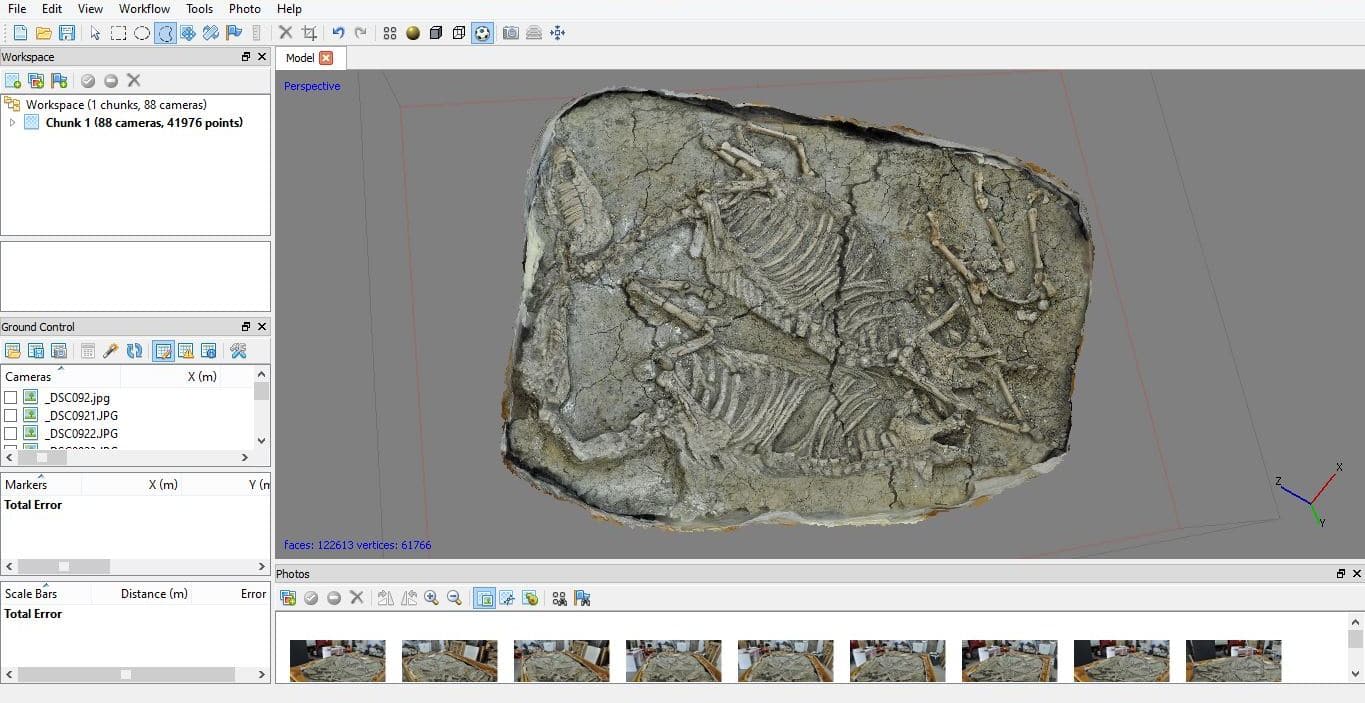This screenshot has width=1365, height=703.
Task: Activate the Crop Selection tool
Action: click(x=309, y=33)
